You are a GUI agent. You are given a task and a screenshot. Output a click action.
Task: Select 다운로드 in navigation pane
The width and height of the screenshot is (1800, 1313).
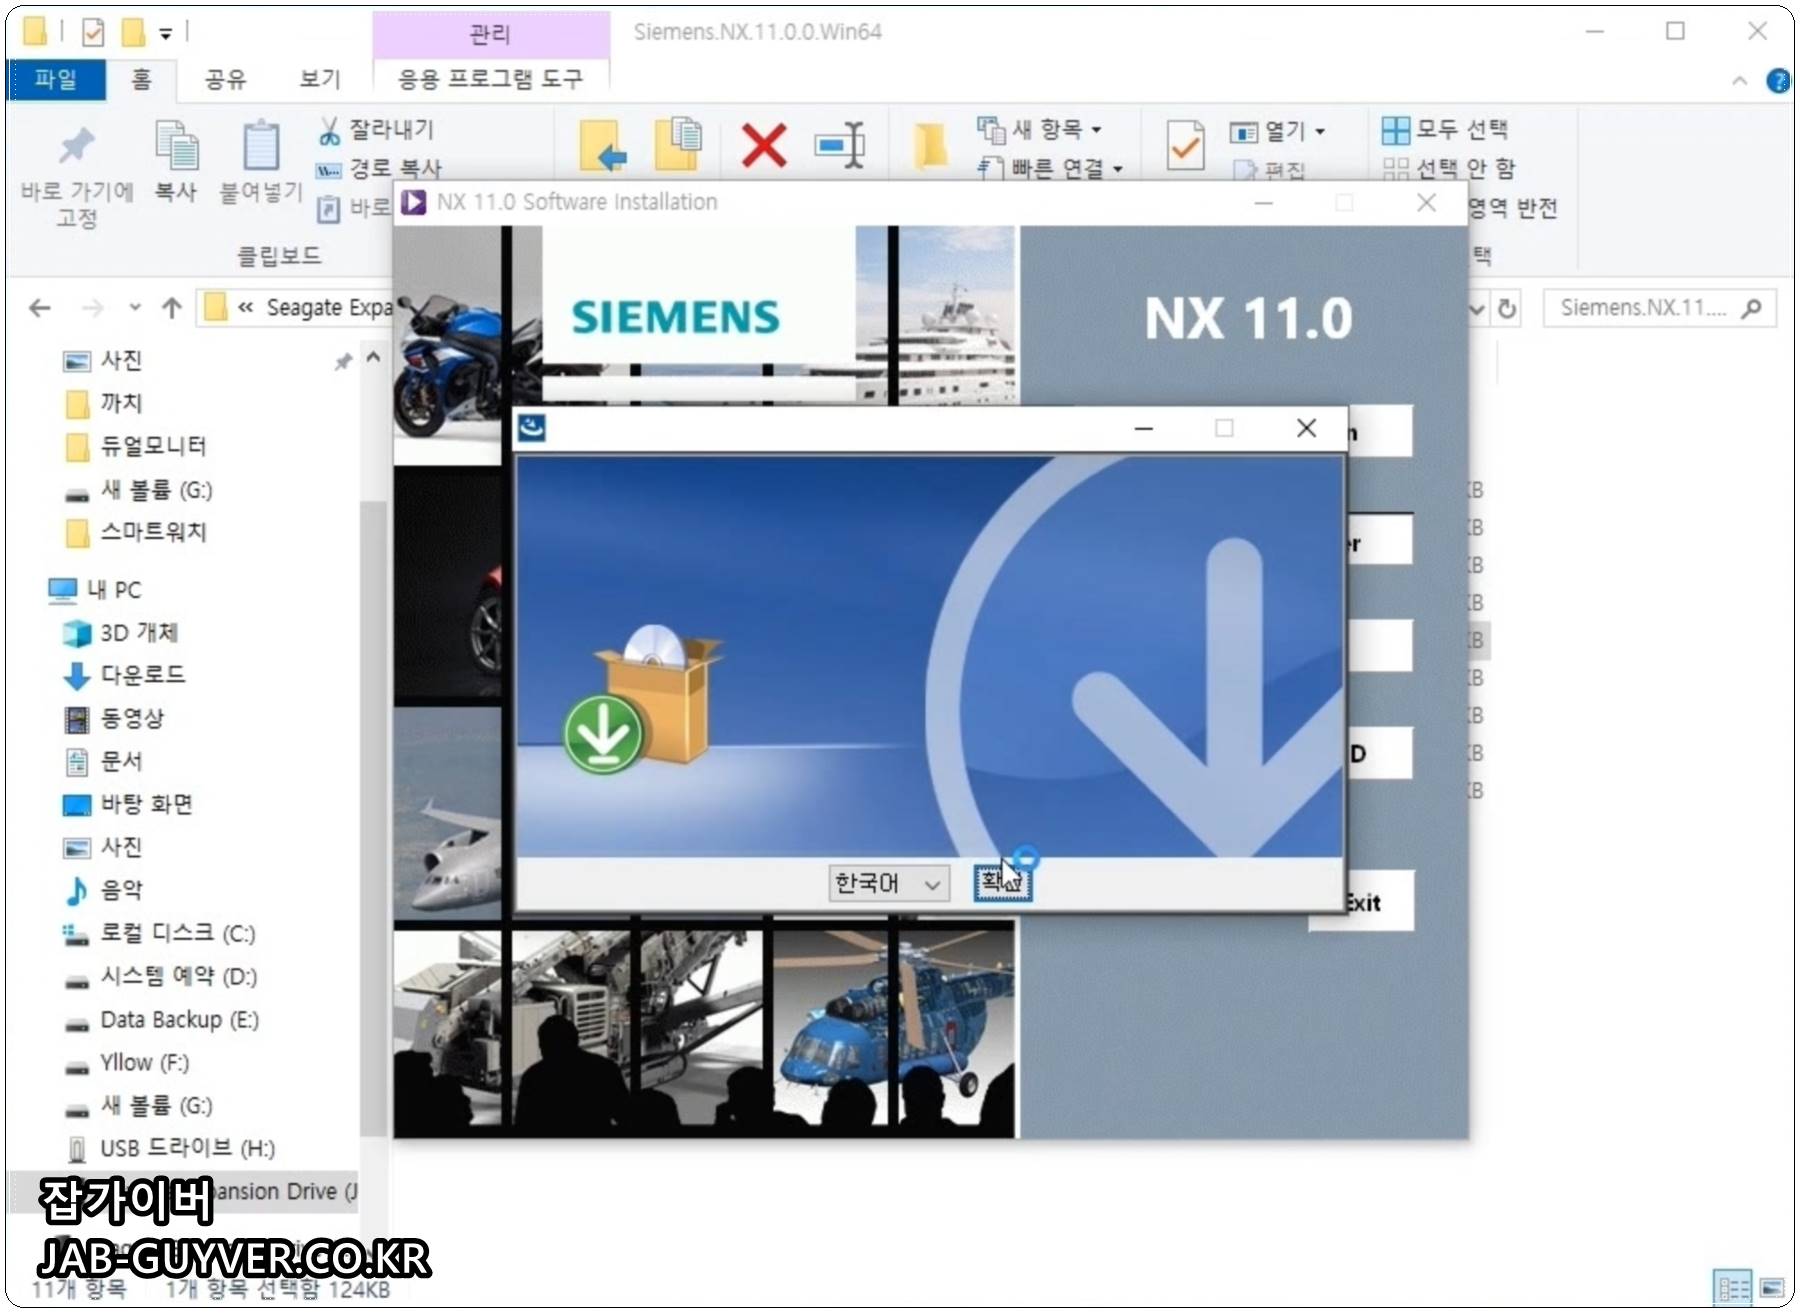pyautogui.click(x=124, y=675)
